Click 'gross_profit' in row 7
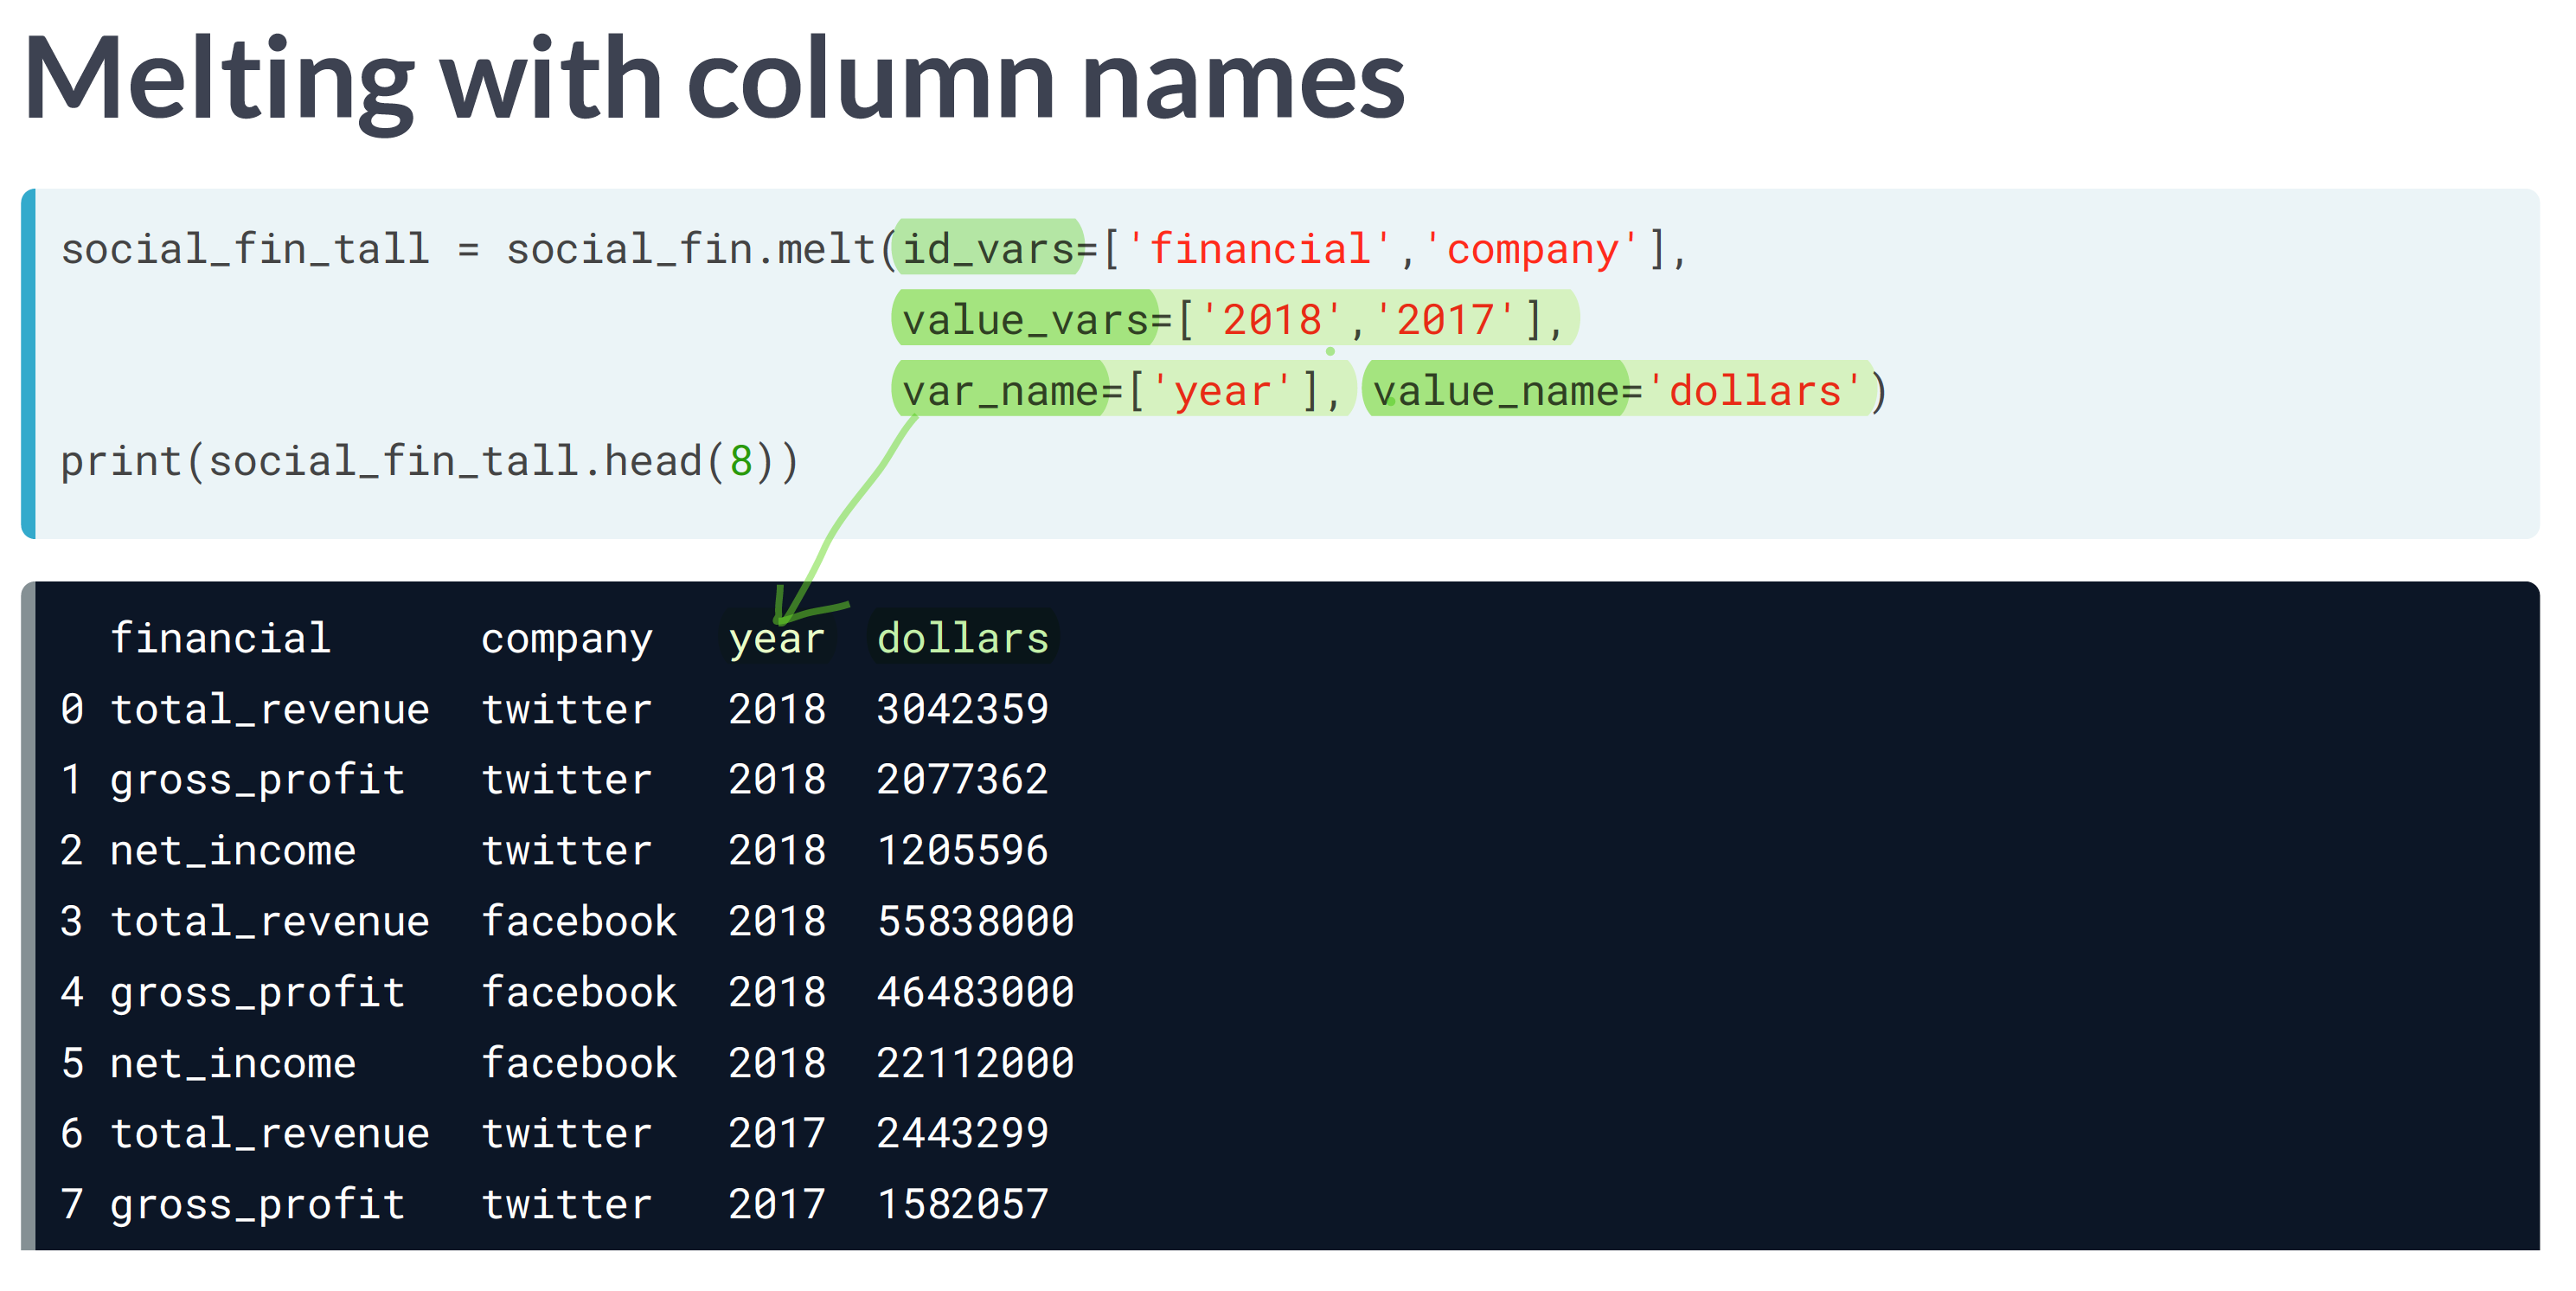The height and width of the screenshot is (1291, 2576). 257,1204
